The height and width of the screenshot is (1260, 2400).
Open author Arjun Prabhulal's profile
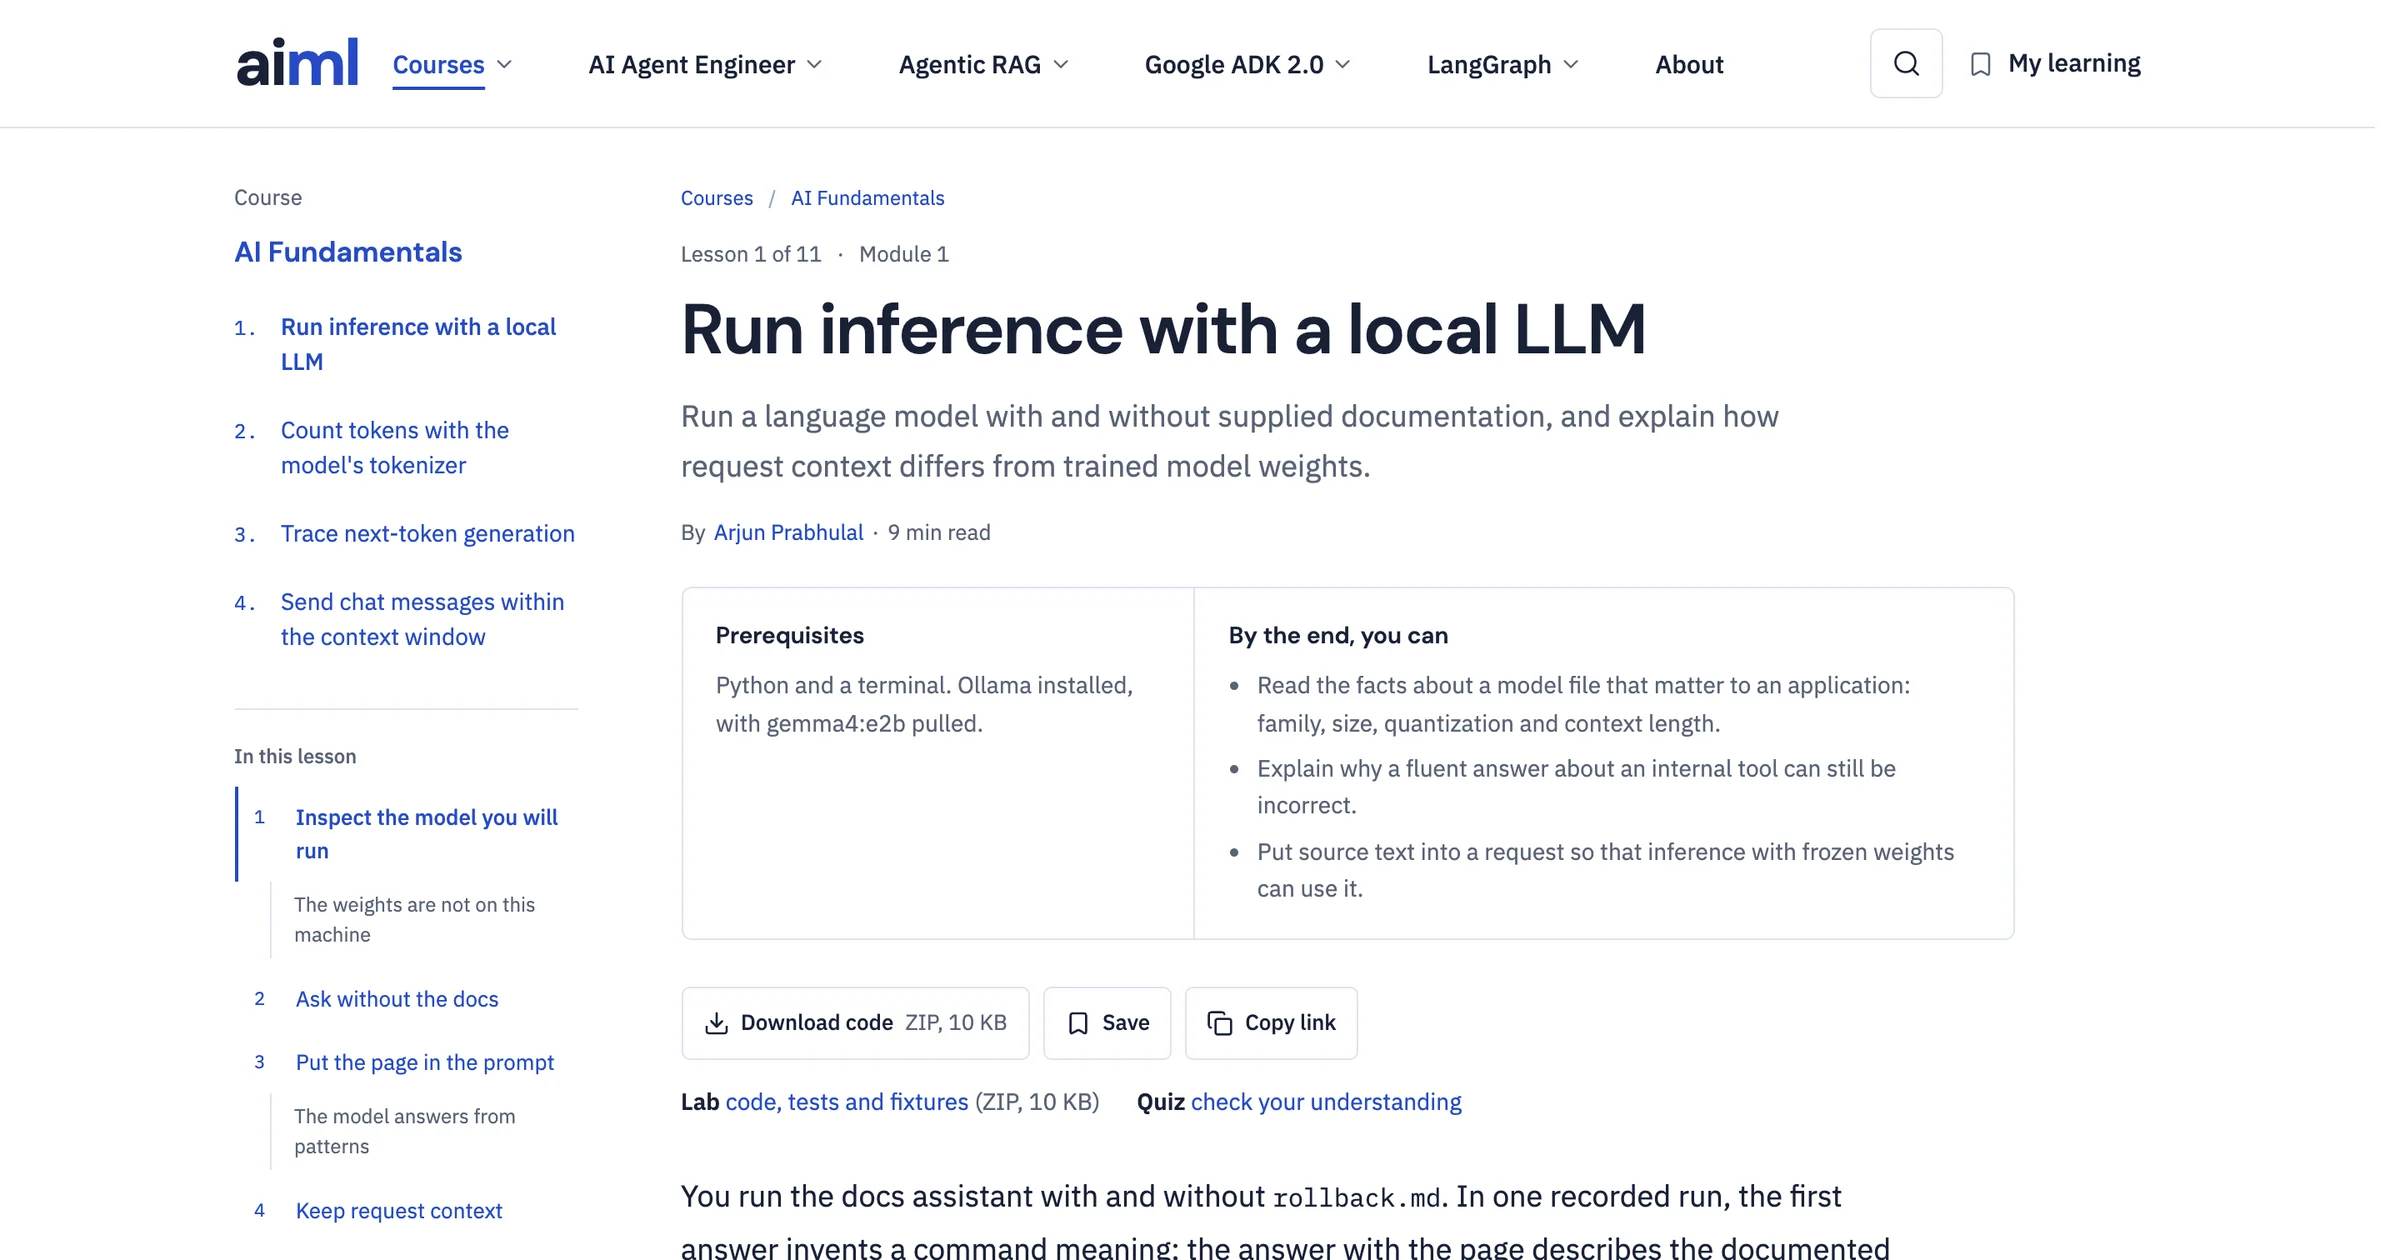[788, 532]
